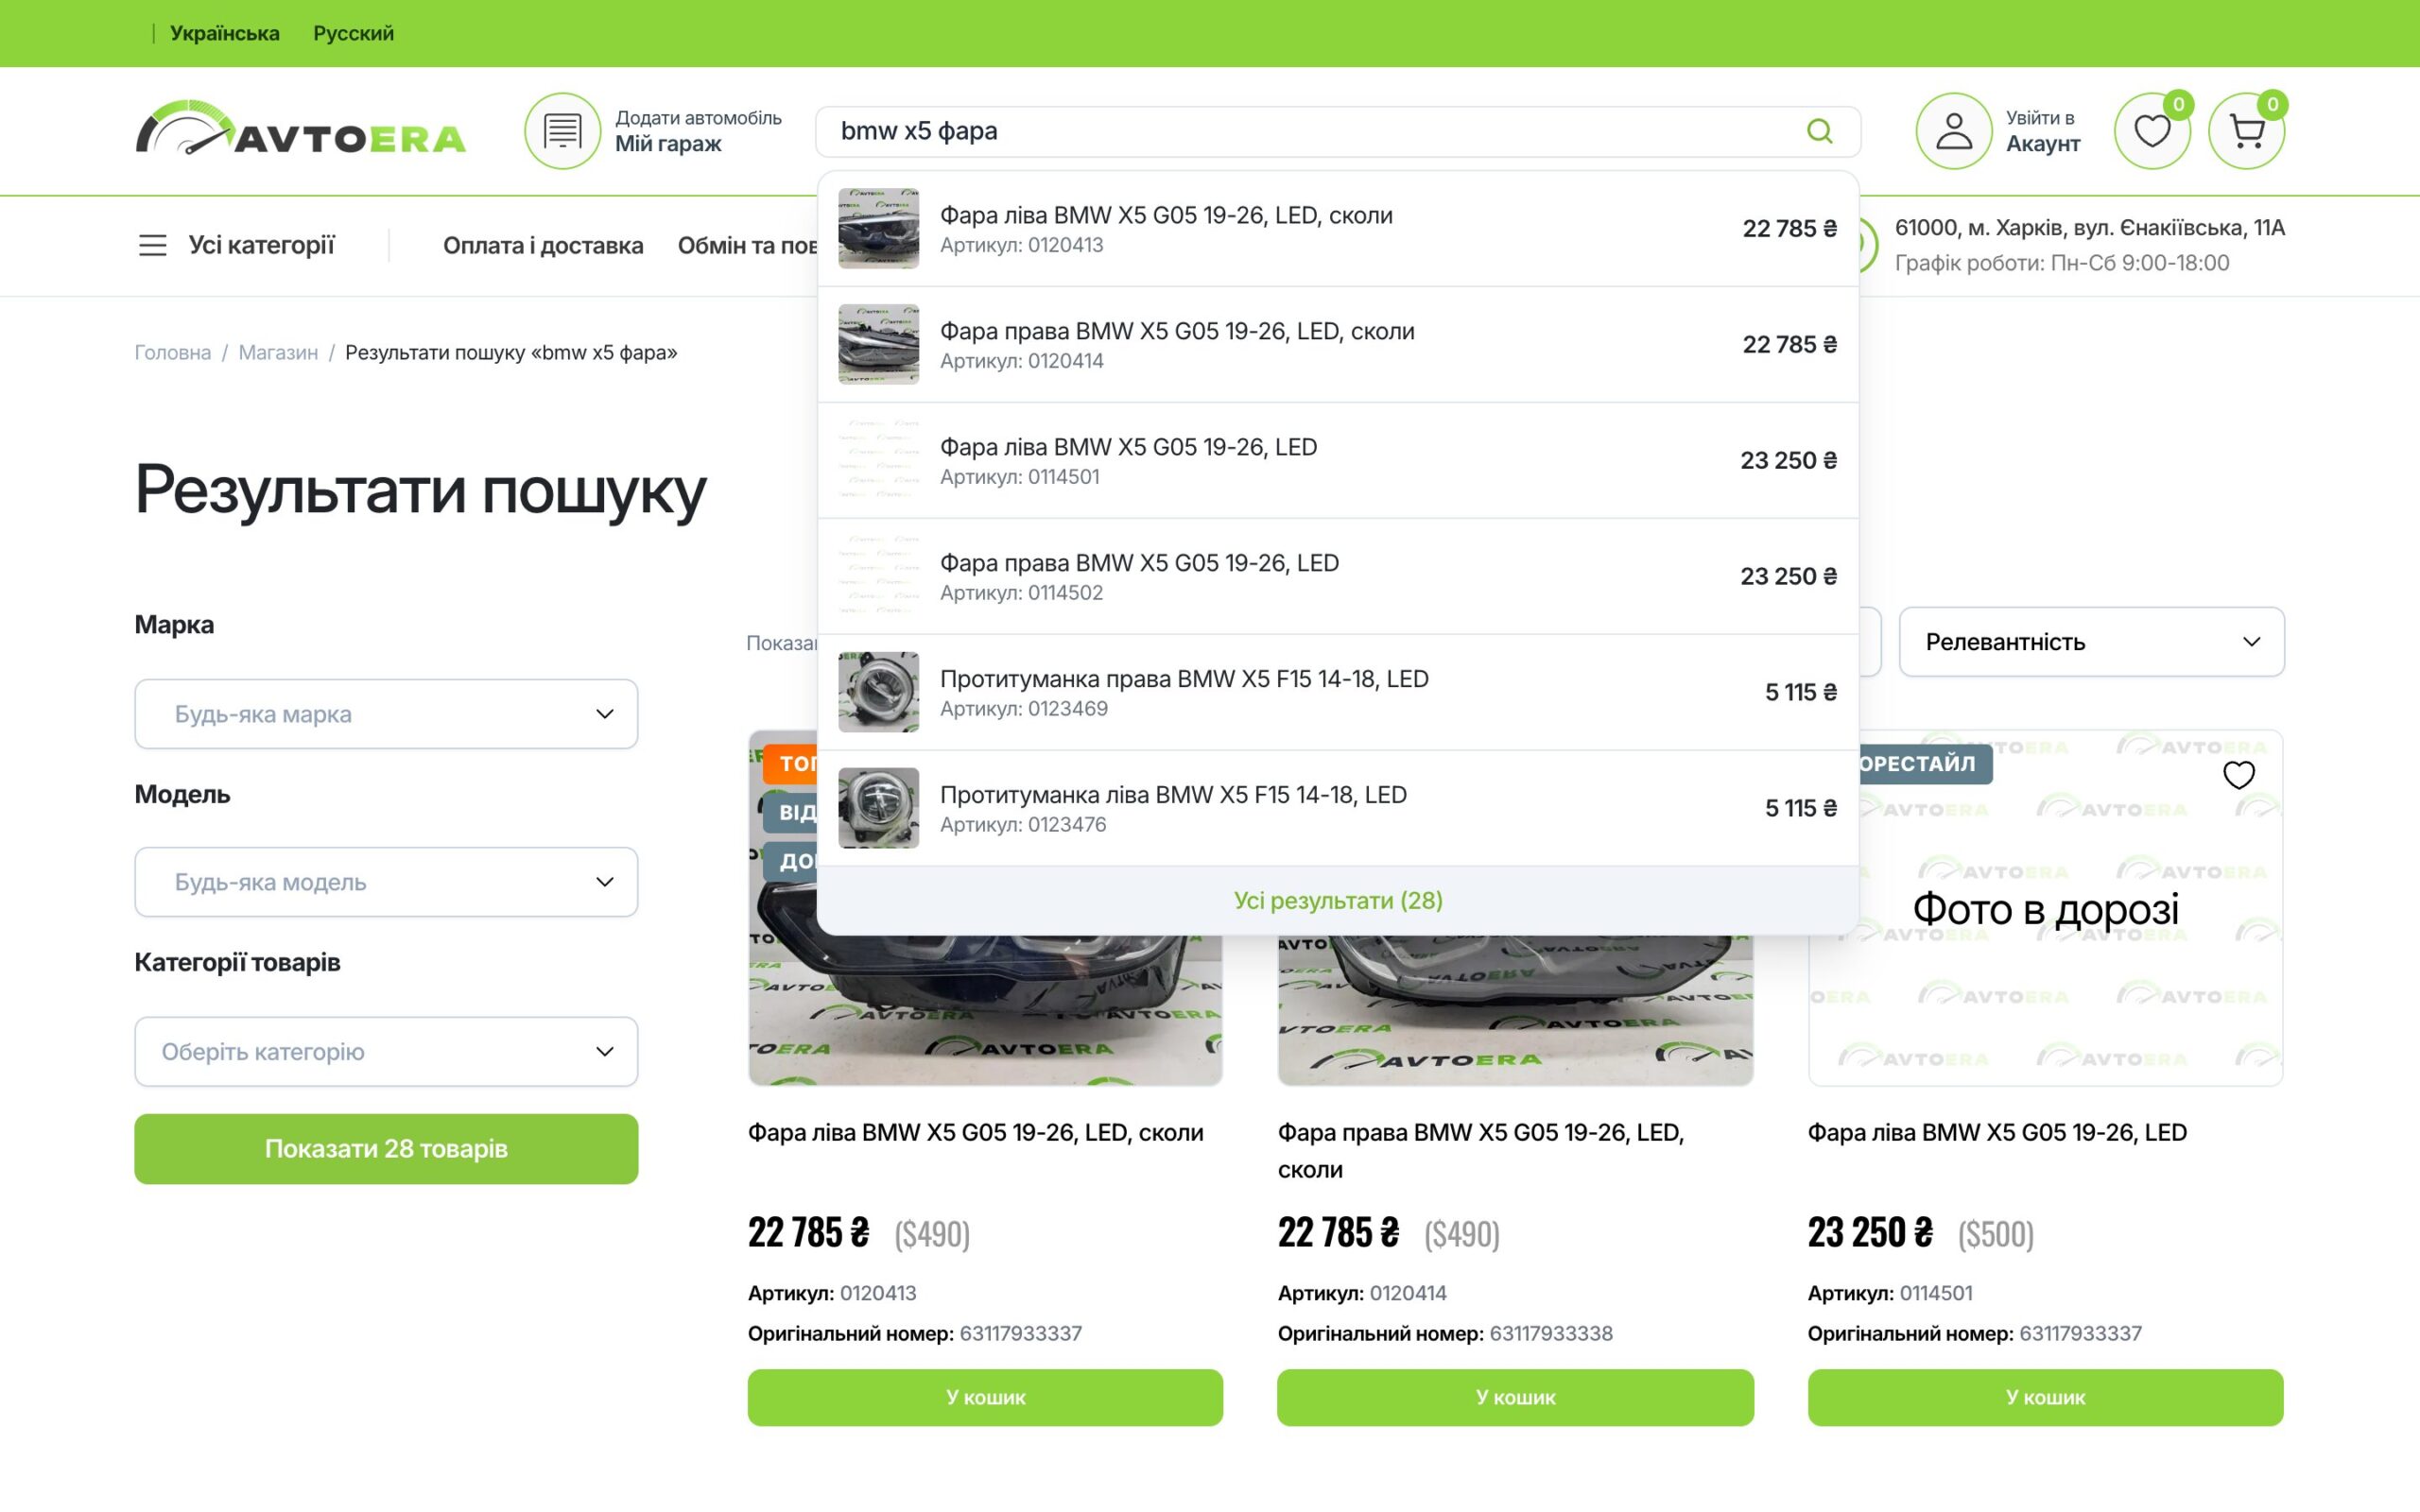Image resolution: width=2420 pixels, height=1512 pixels.
Task: Click Увійти в Акаунт text
Action: pyautogui.click(x=2043, y=131)
